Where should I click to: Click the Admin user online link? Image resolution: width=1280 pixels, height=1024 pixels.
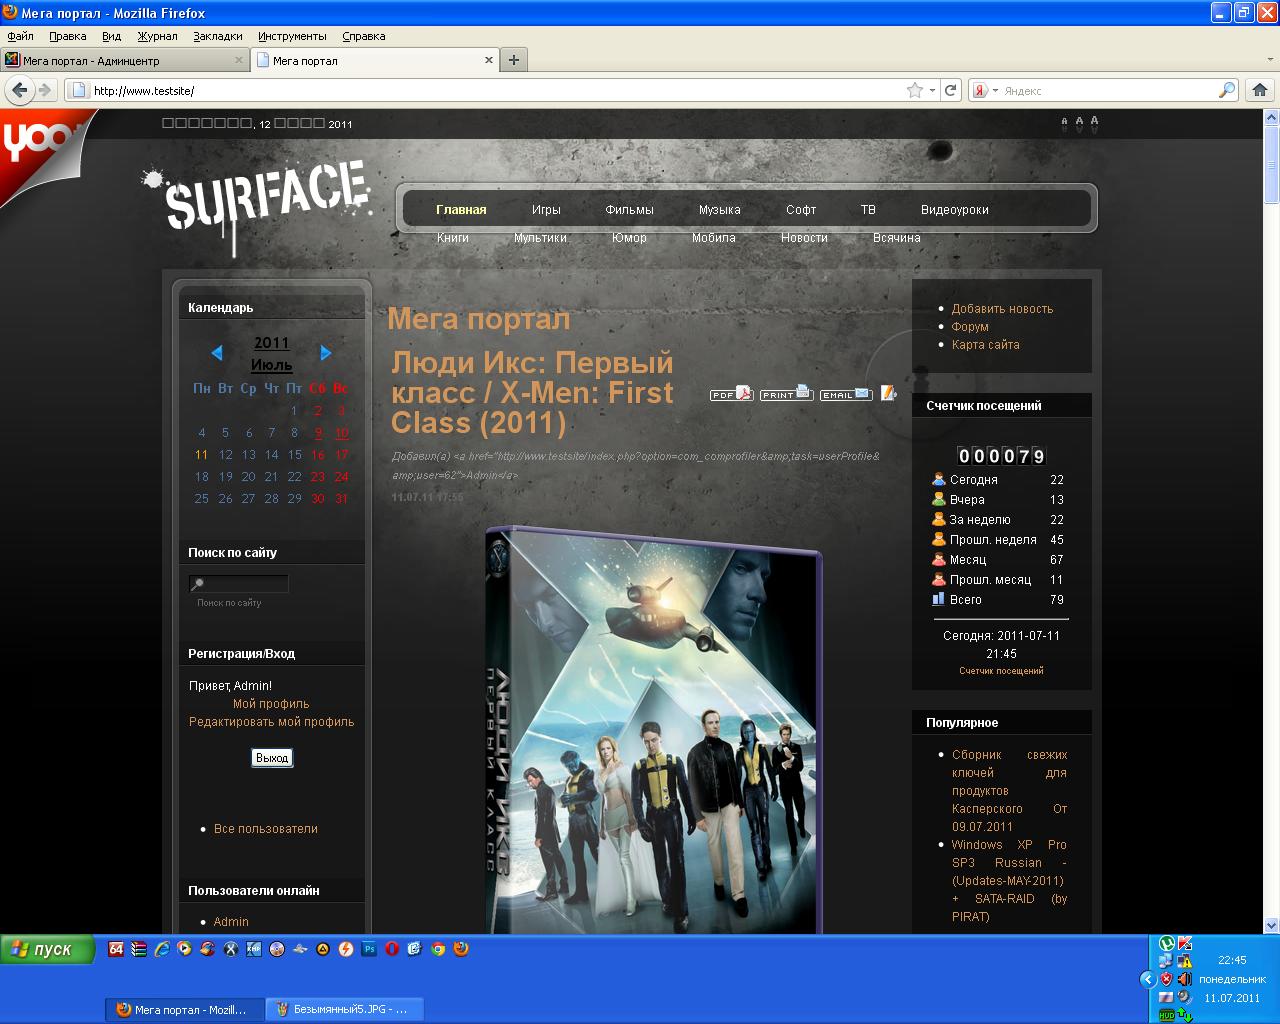(x=231, y=922)
